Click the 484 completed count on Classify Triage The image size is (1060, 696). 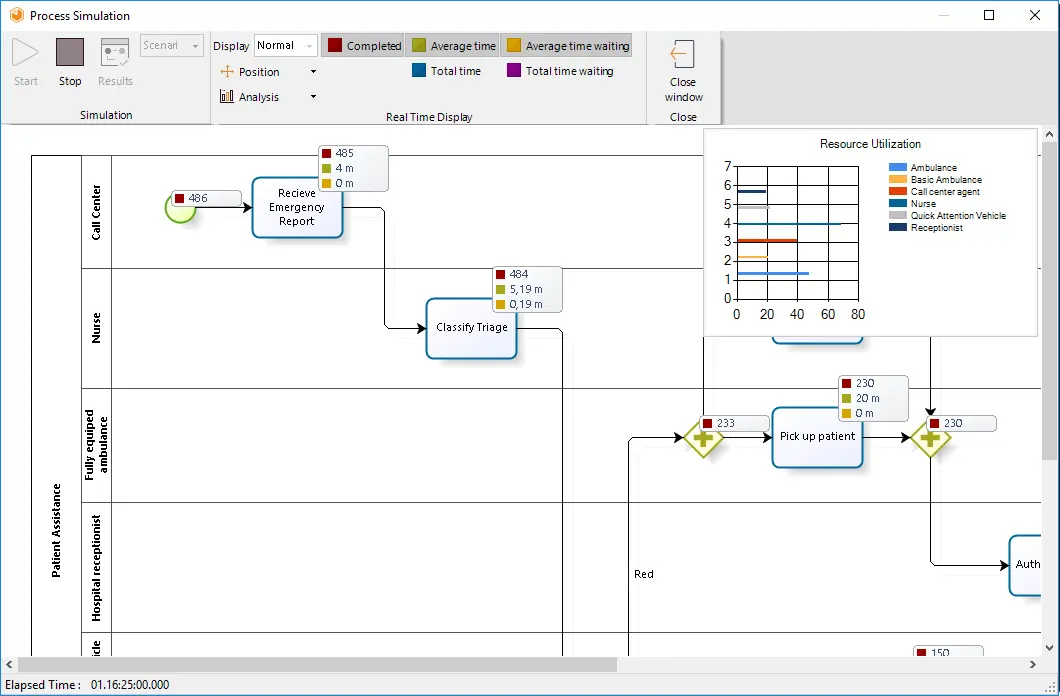[x=519, y=274]
